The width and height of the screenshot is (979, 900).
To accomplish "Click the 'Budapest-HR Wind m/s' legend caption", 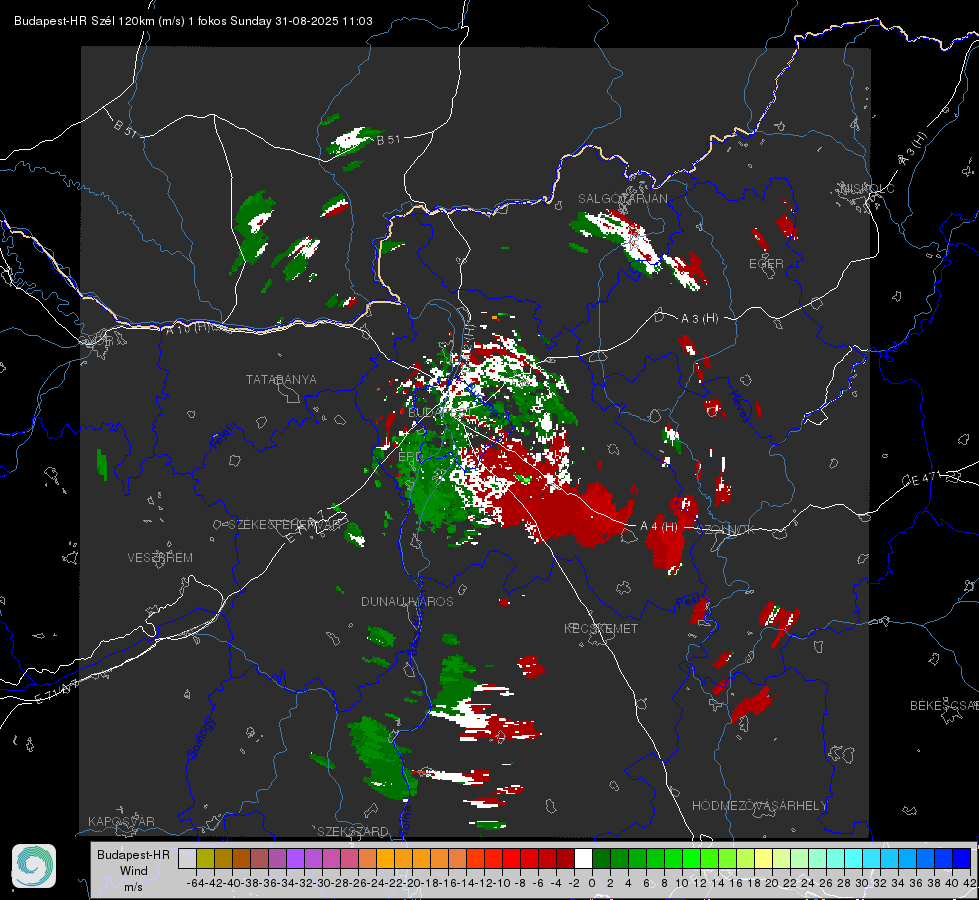I will click(134, 871).
